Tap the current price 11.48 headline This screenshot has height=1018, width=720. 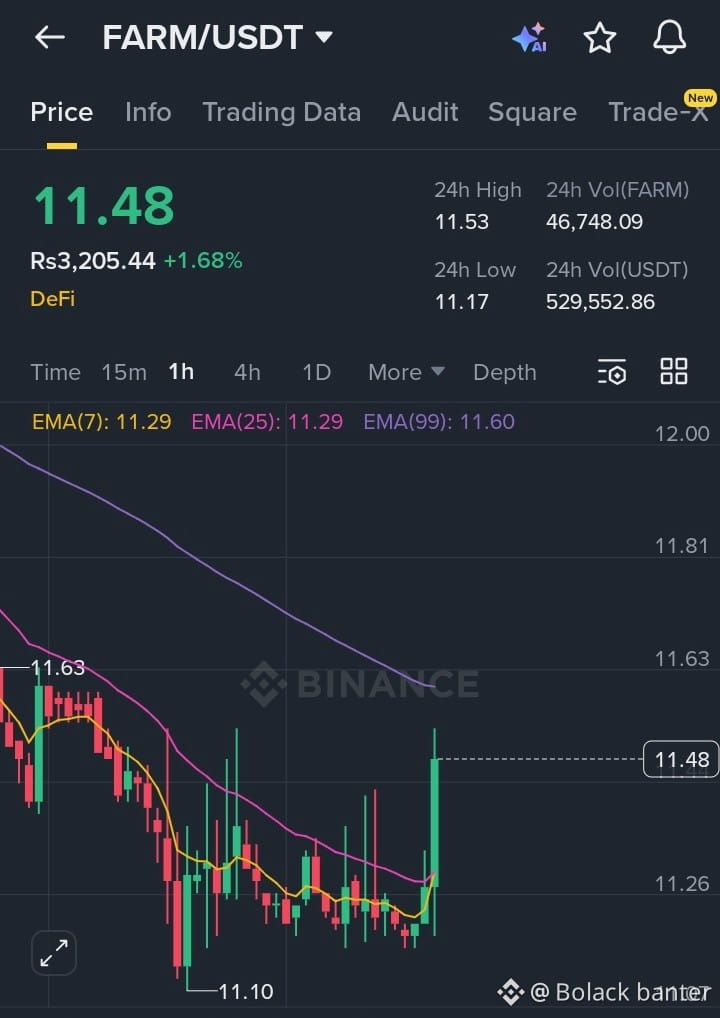tap(104, 206)
